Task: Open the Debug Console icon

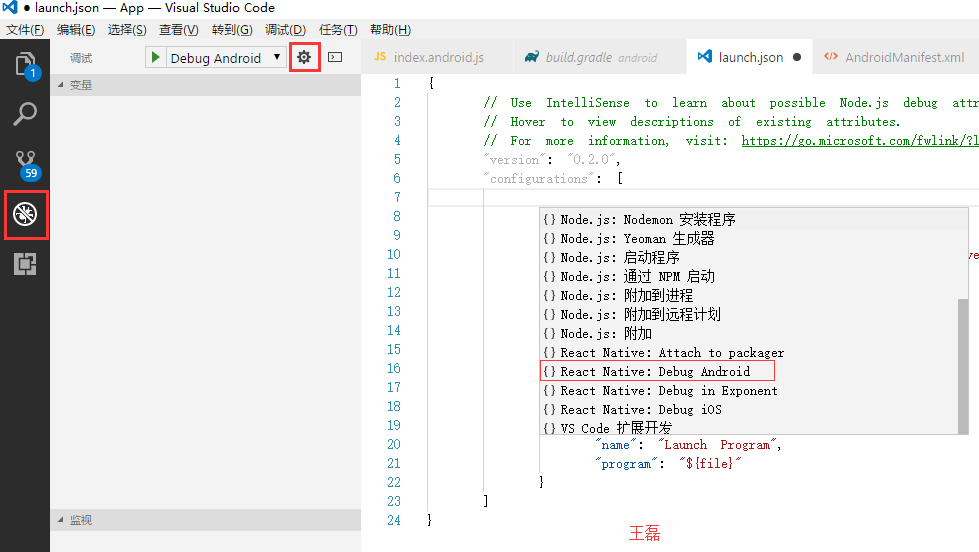Action: coord(335,58)
